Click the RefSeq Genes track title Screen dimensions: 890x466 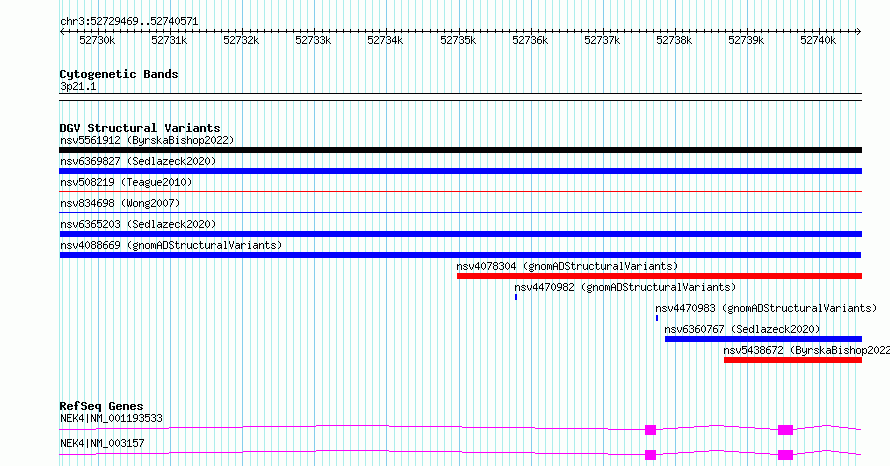tap(101, 406)
